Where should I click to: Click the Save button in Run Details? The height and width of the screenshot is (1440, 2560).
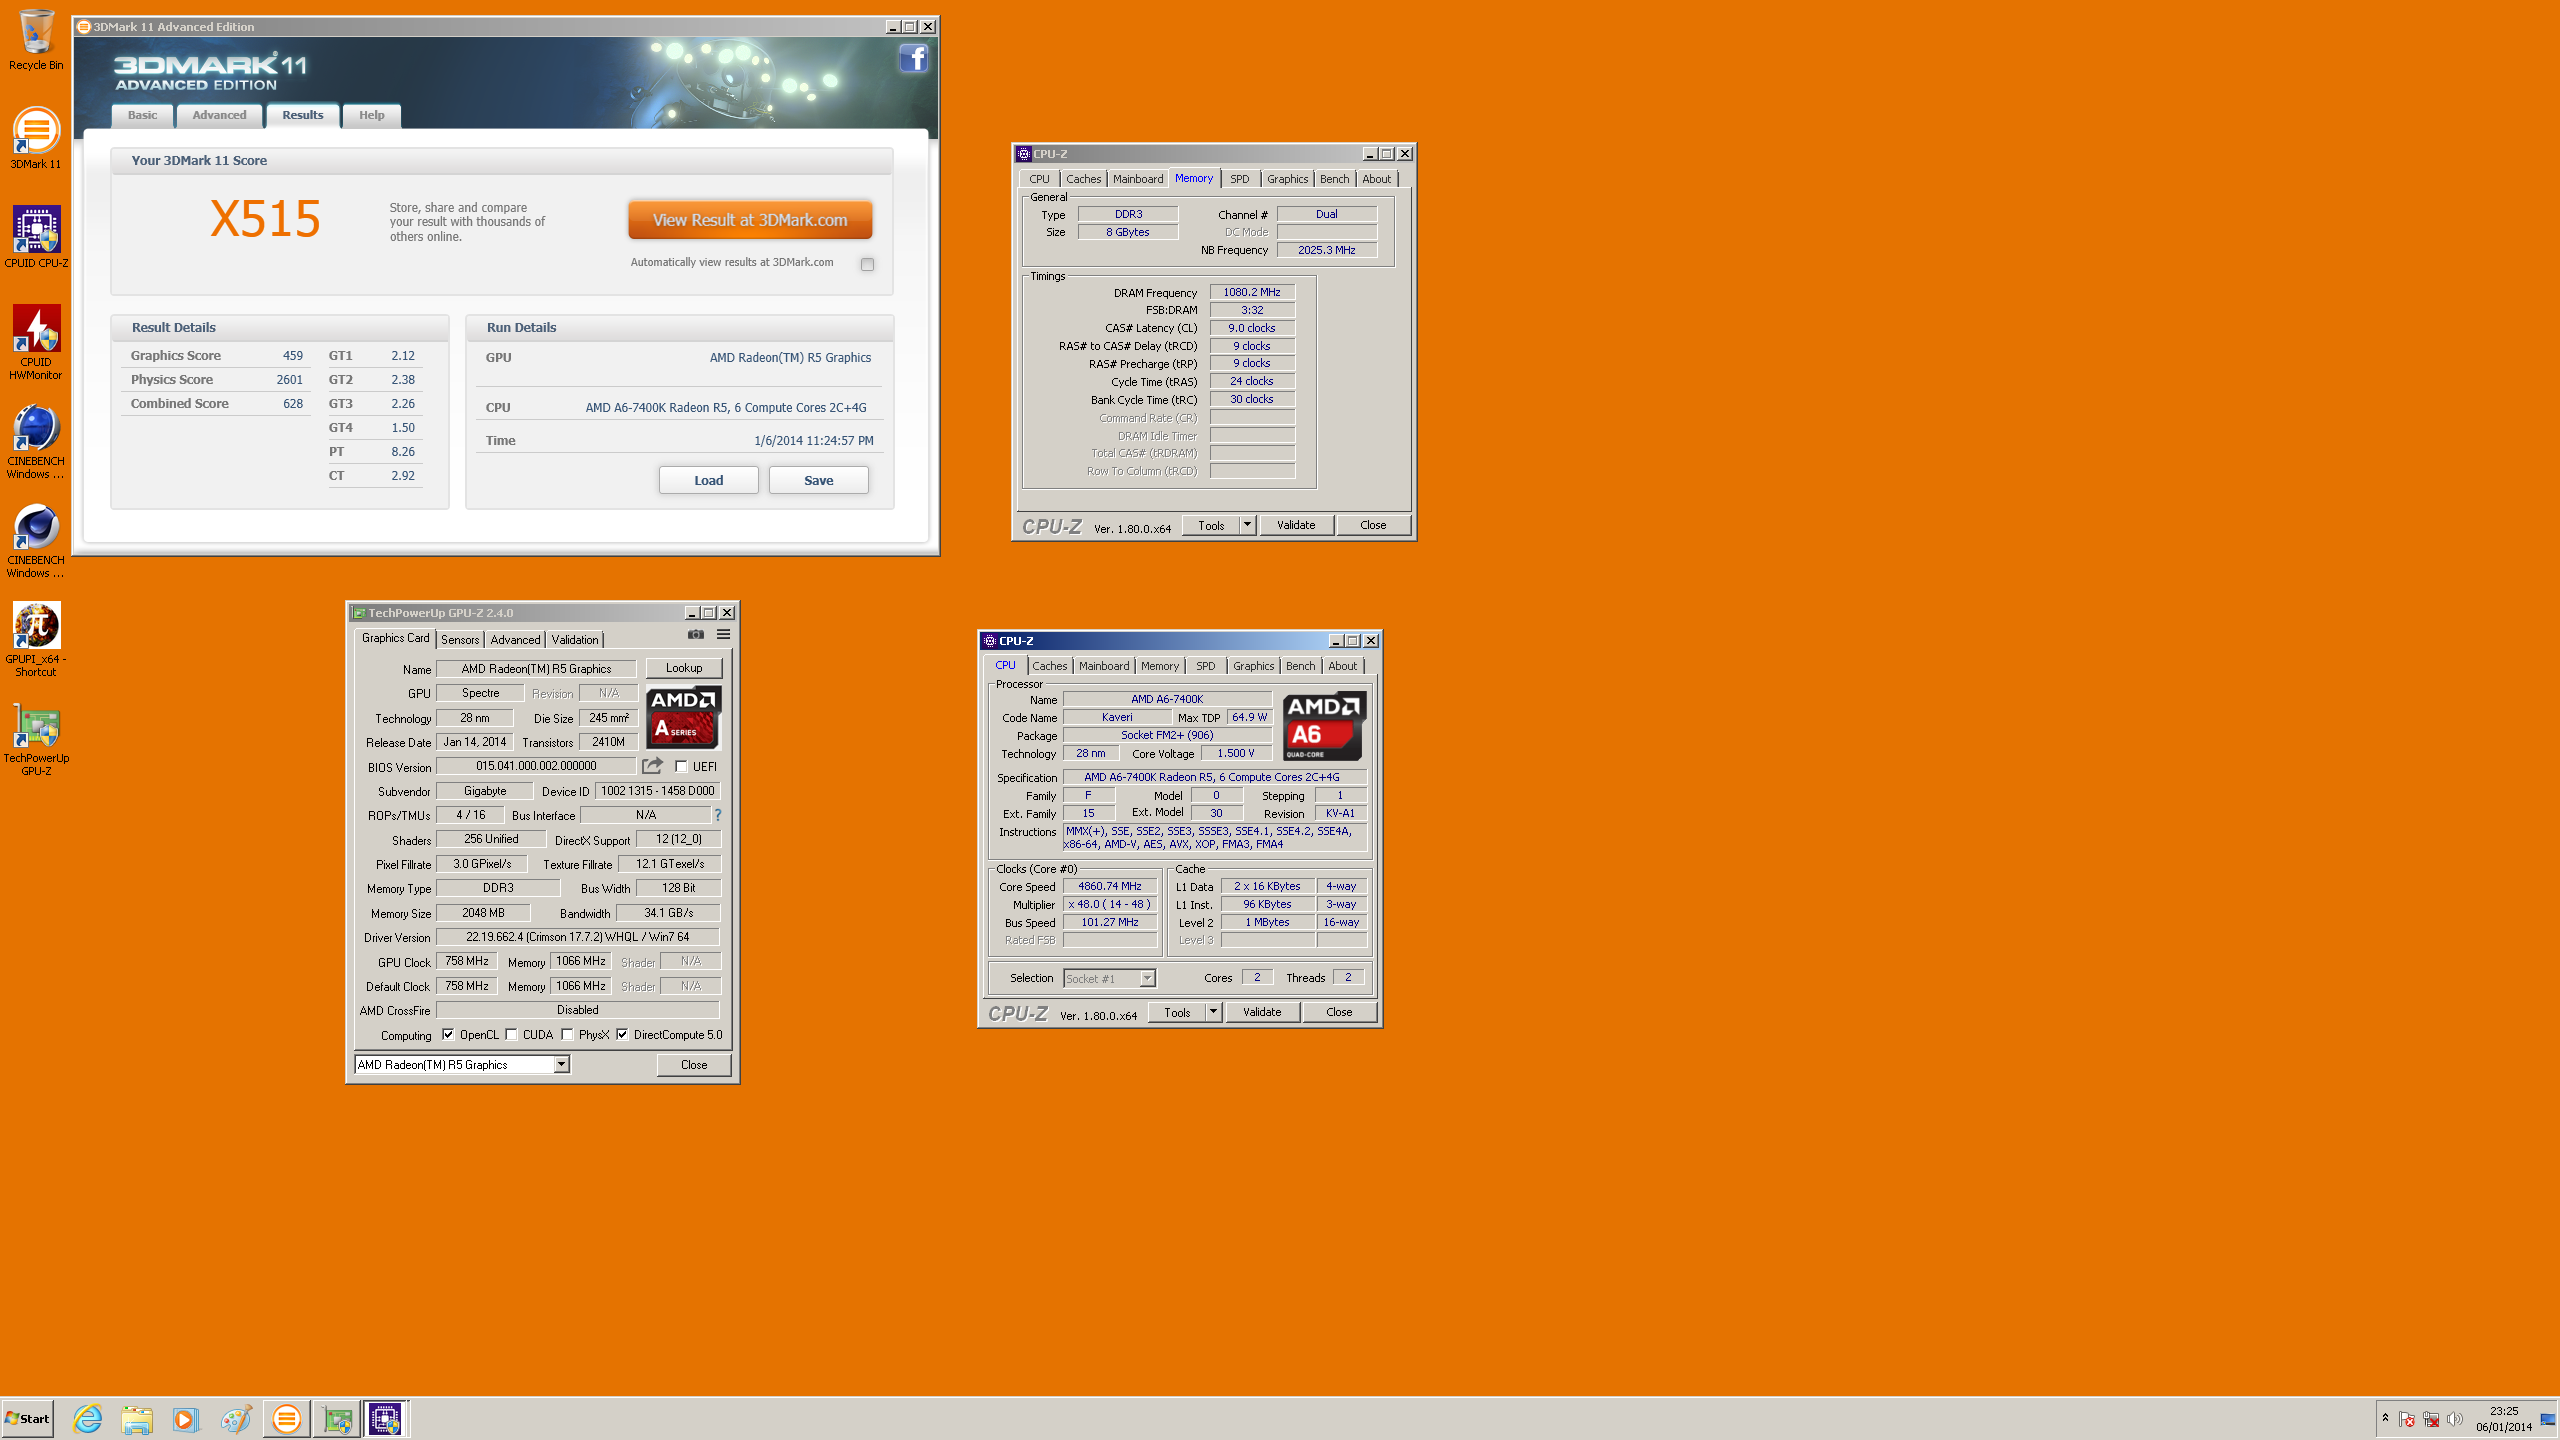tap(818, 480)
